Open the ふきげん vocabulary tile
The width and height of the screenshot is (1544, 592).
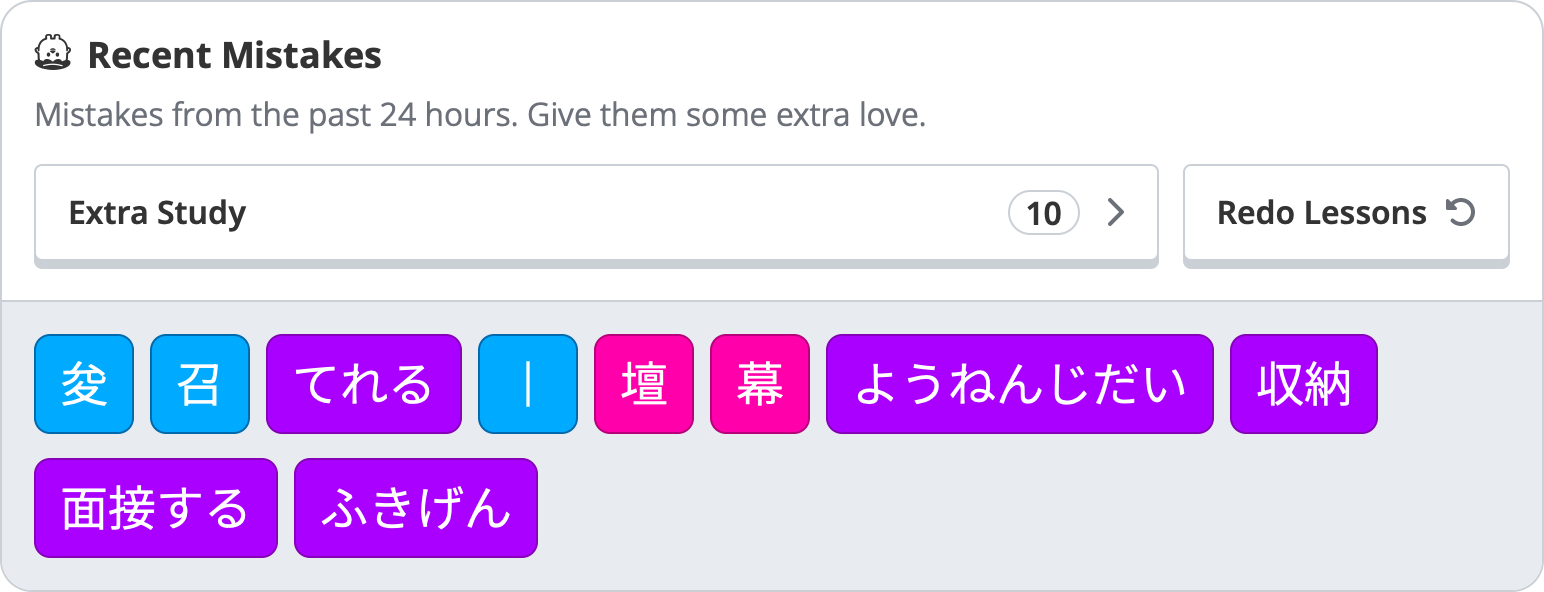[x=416, y=508]
